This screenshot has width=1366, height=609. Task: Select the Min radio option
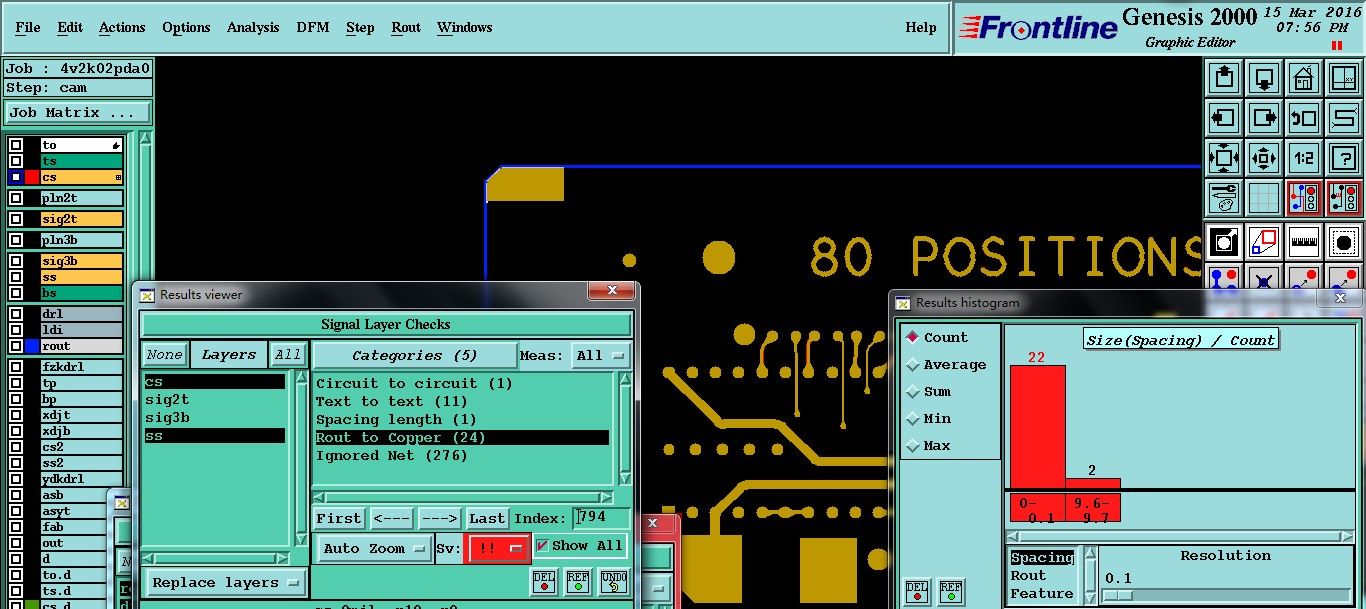pyautogui.click(x=929, y=419)
